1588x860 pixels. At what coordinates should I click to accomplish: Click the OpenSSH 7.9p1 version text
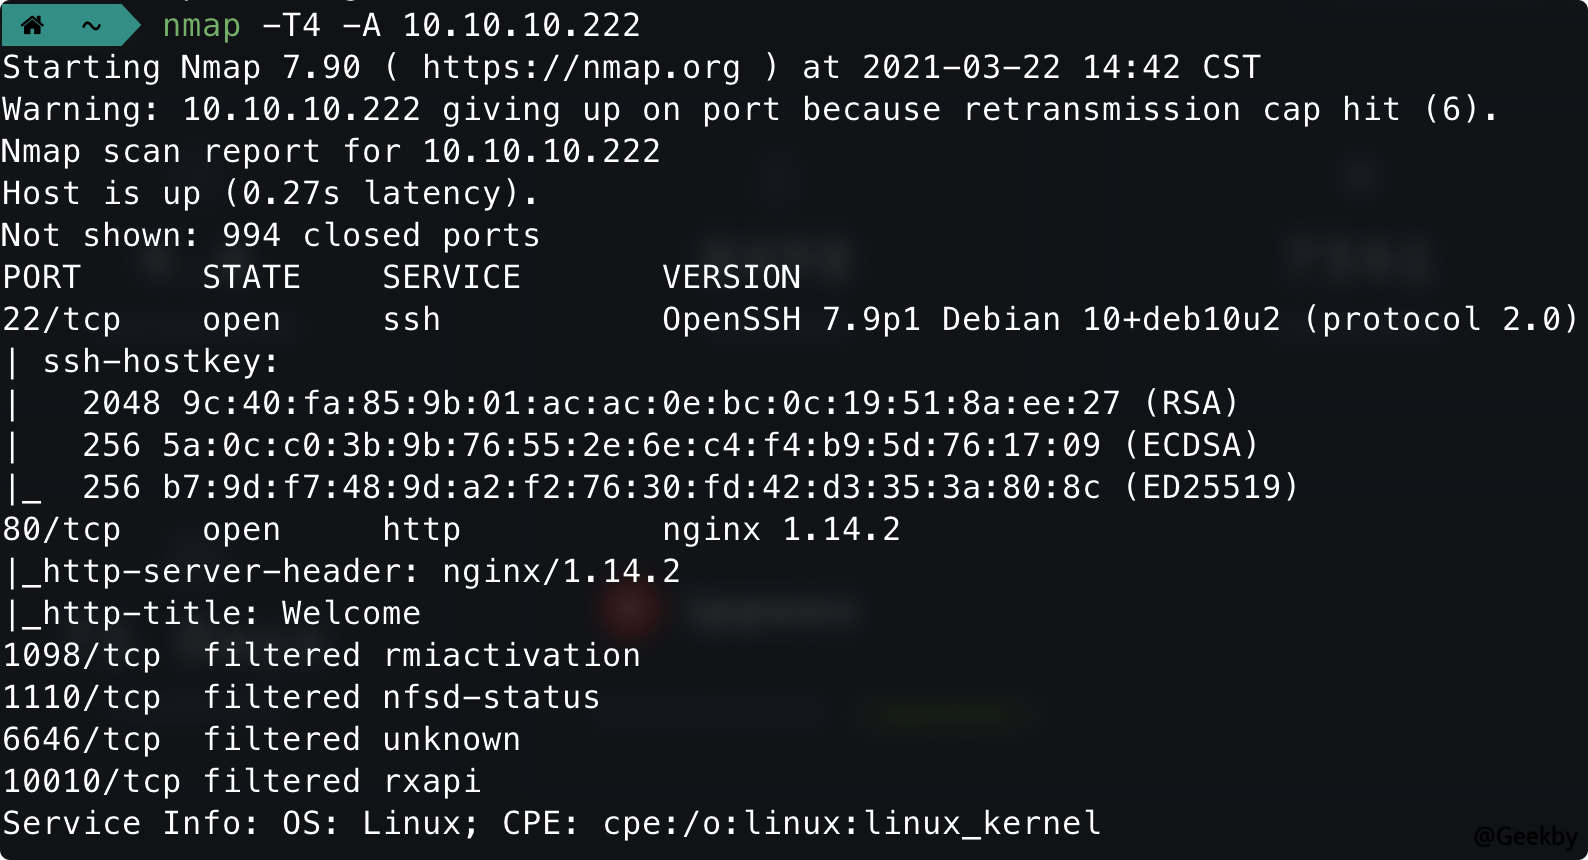tap(791, 319)
